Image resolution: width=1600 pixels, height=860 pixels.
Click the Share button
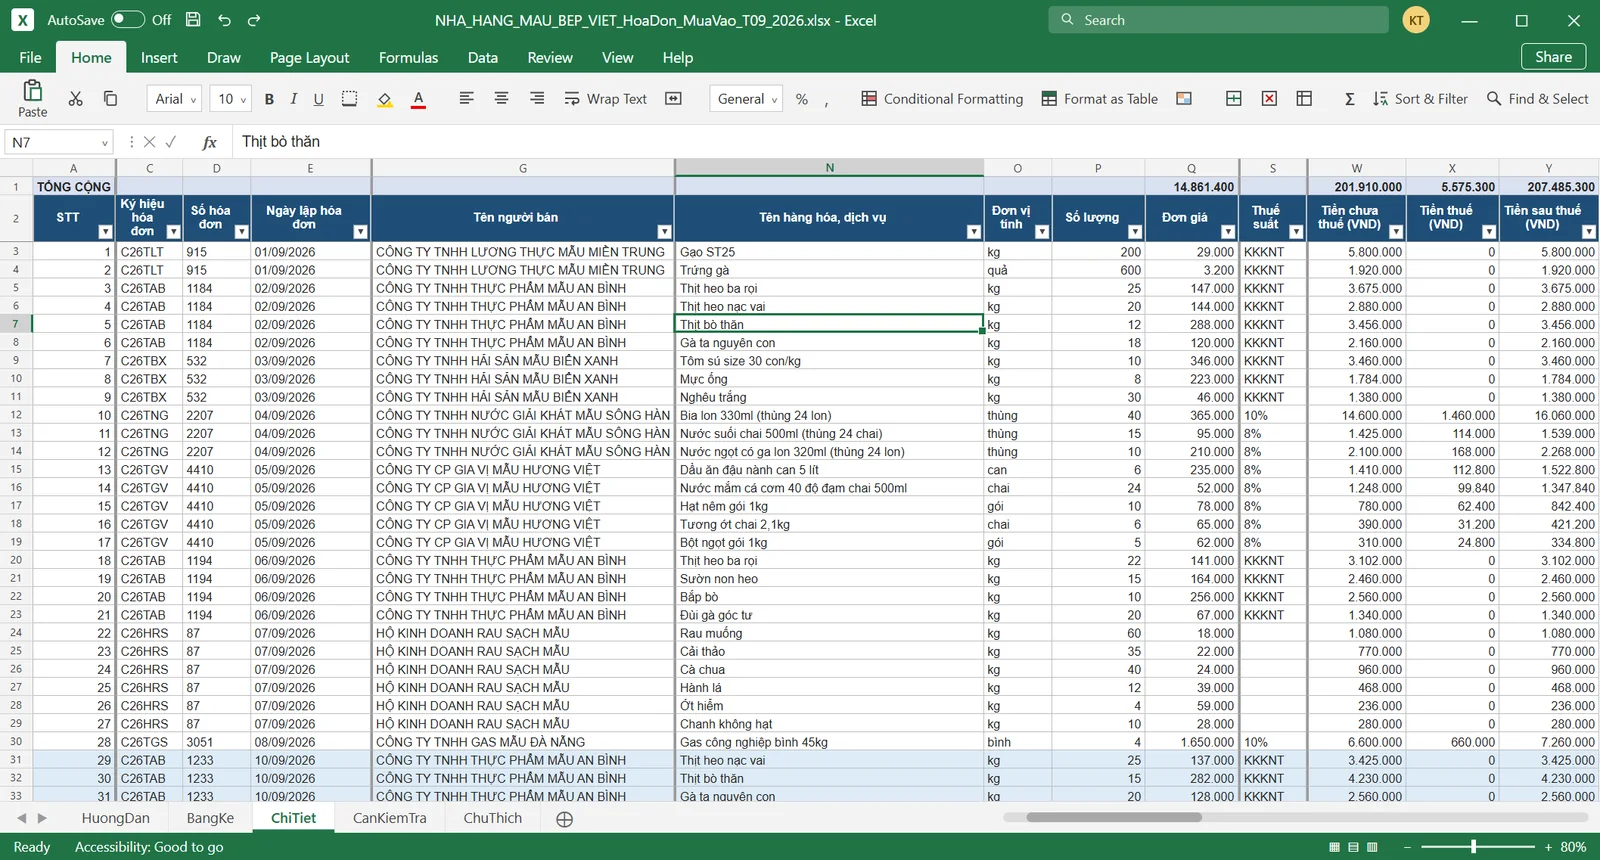click(x=1553, y=57)
